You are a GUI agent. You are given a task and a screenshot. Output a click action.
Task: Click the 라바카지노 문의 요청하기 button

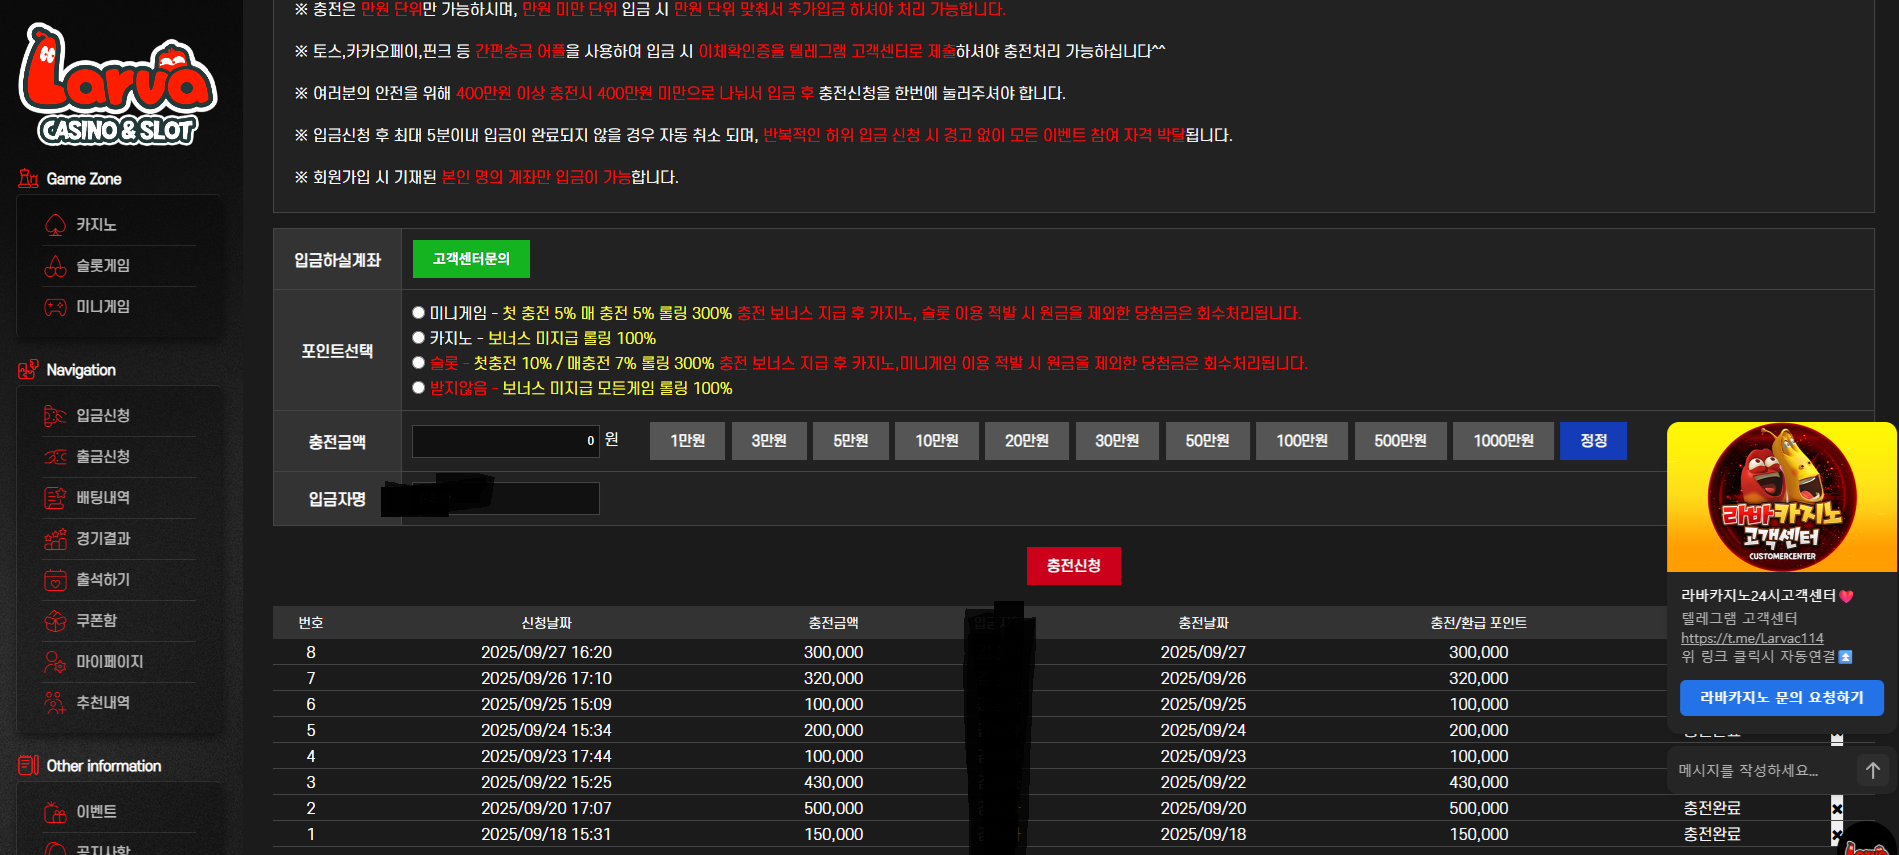tap(1781, 698)
